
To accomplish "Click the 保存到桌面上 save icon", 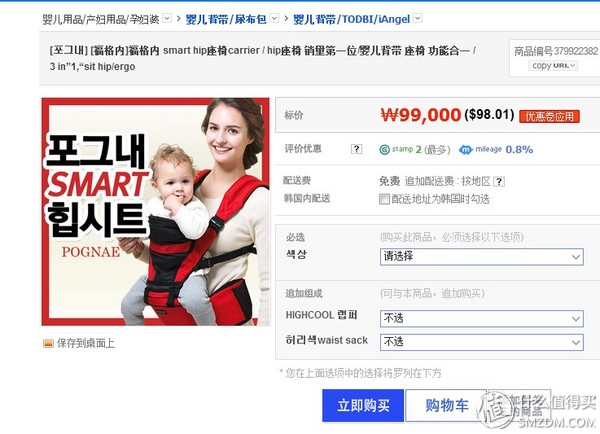I will click(x=48, y=343).
